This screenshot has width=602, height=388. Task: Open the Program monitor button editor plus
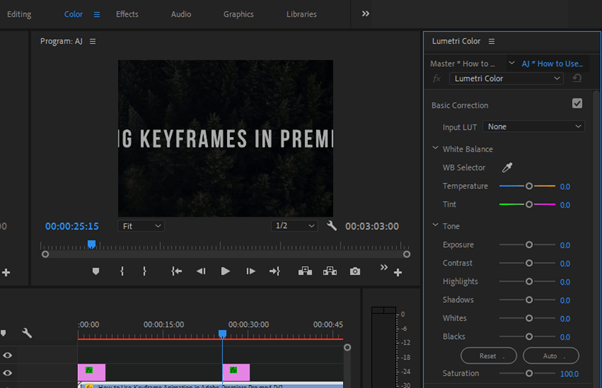pyautogui.click(x=398, y=272)
